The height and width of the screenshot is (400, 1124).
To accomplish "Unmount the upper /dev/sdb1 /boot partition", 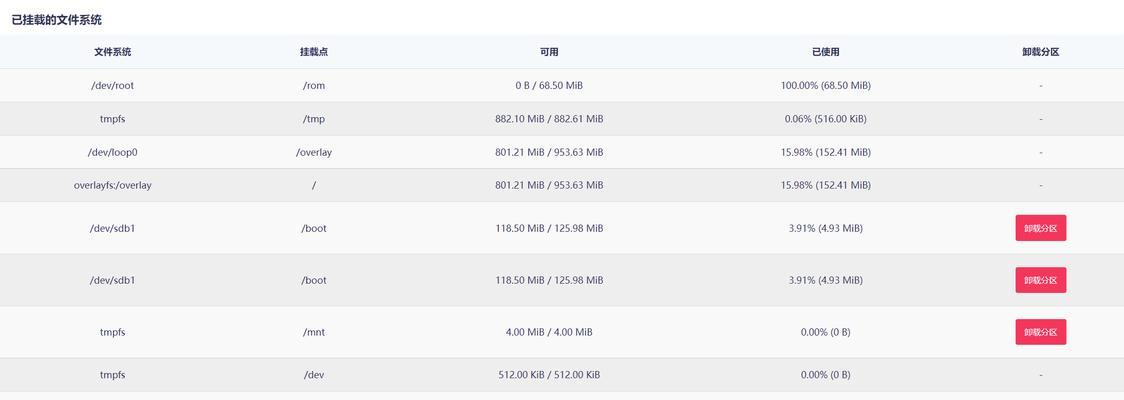I will coord(1040,228).
